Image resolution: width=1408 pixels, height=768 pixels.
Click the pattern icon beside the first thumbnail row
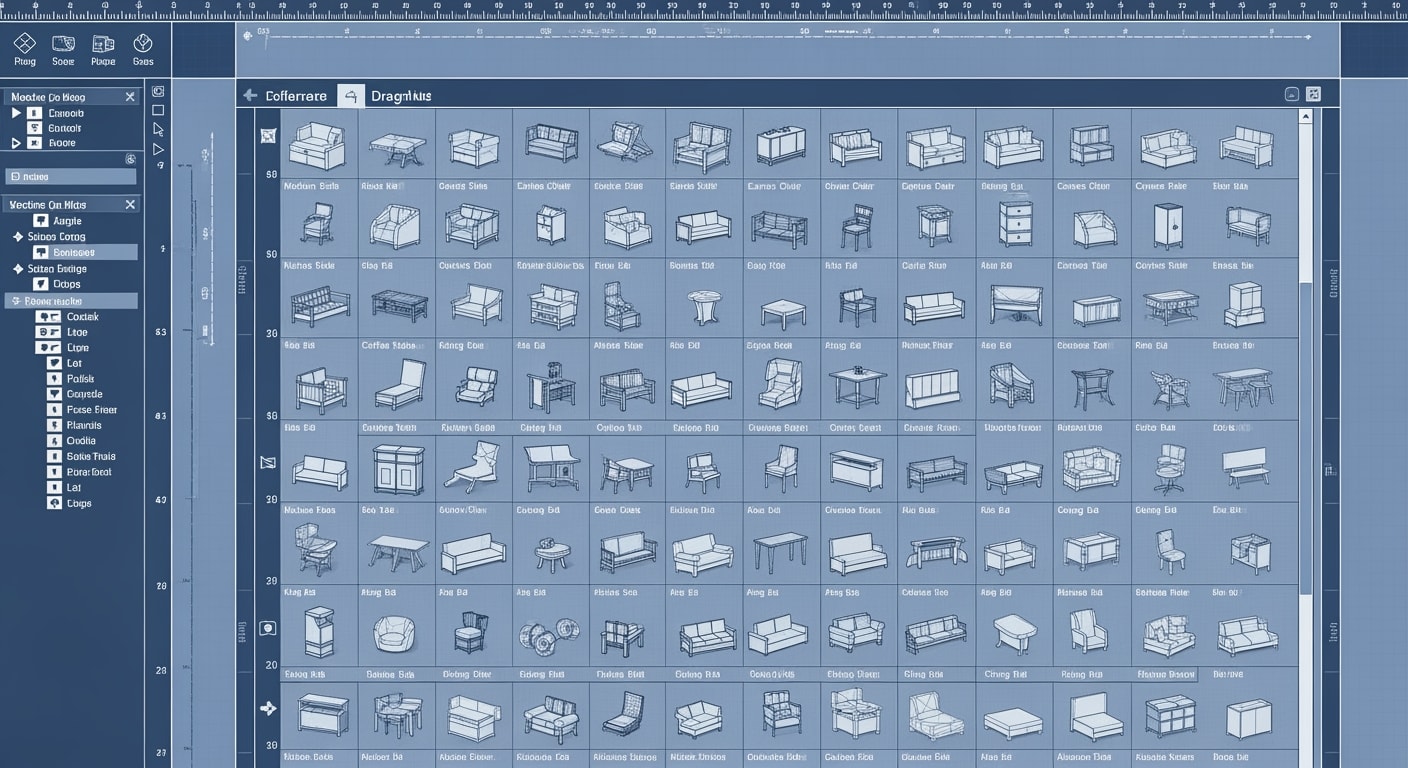[x=268, y=135]
